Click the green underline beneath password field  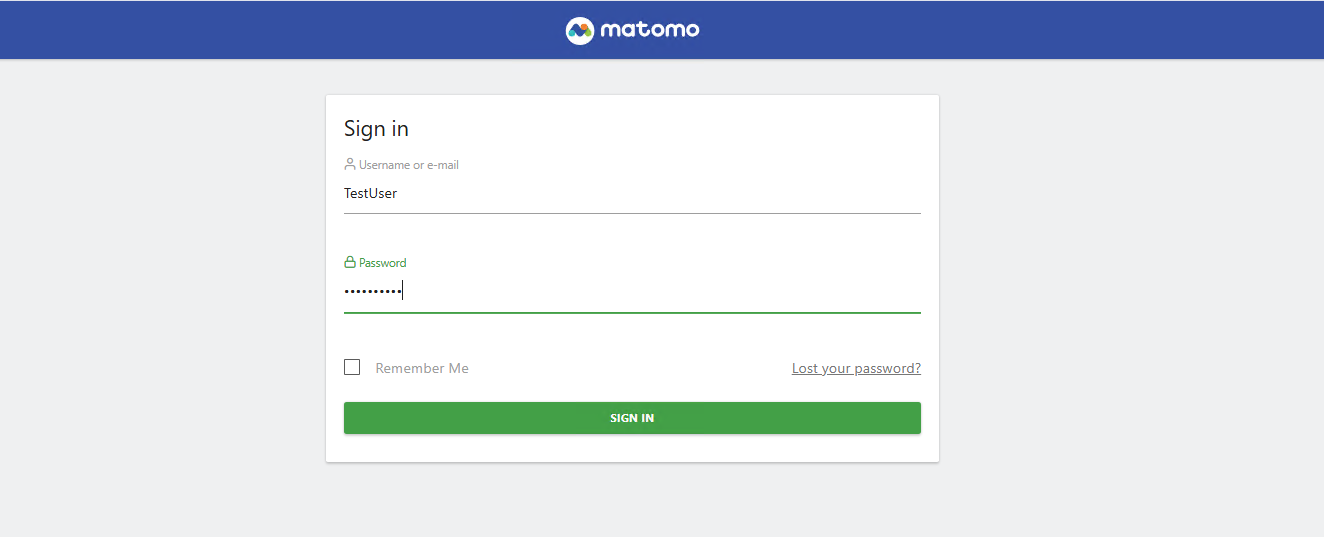tap(632, 313)
